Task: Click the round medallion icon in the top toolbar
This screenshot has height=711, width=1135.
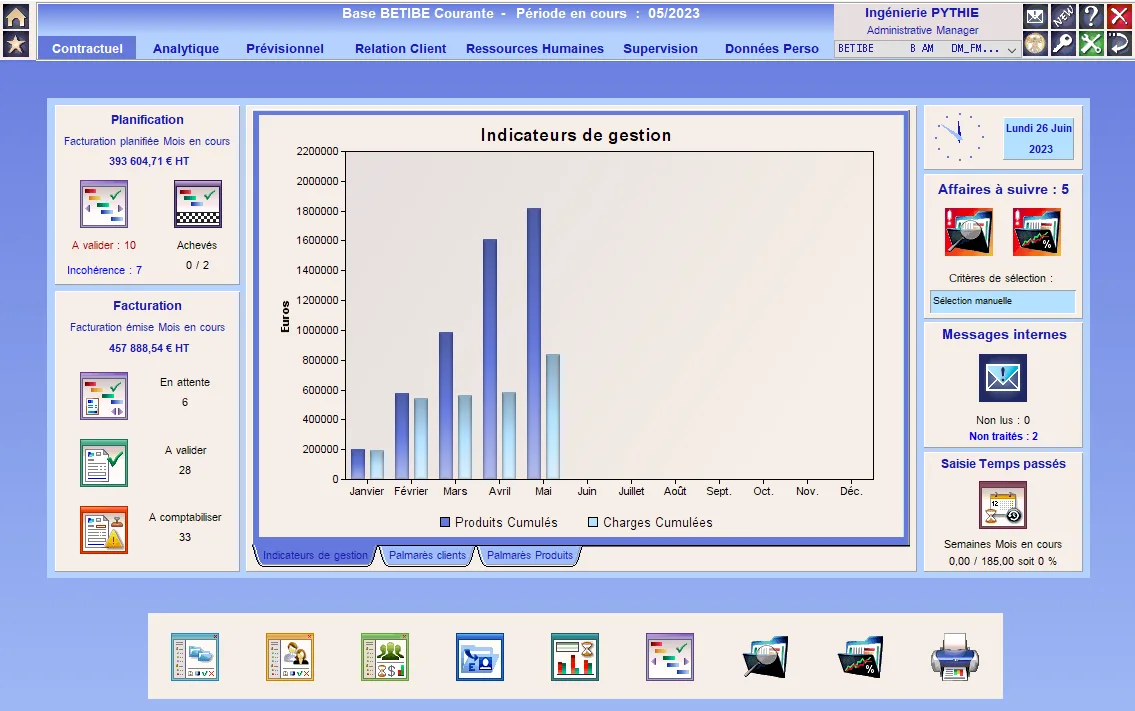Action: coord(1035,43)
